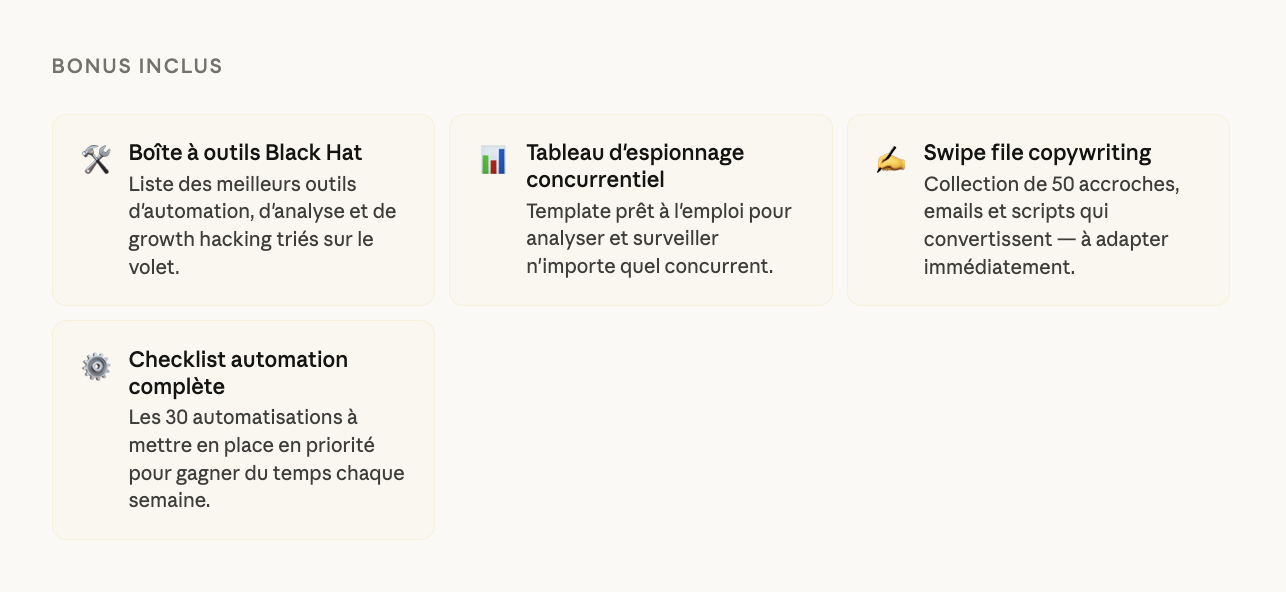1286x592 pixels.
Task: Select the 'Checklist automation complète' title
Action: point(238,373)
